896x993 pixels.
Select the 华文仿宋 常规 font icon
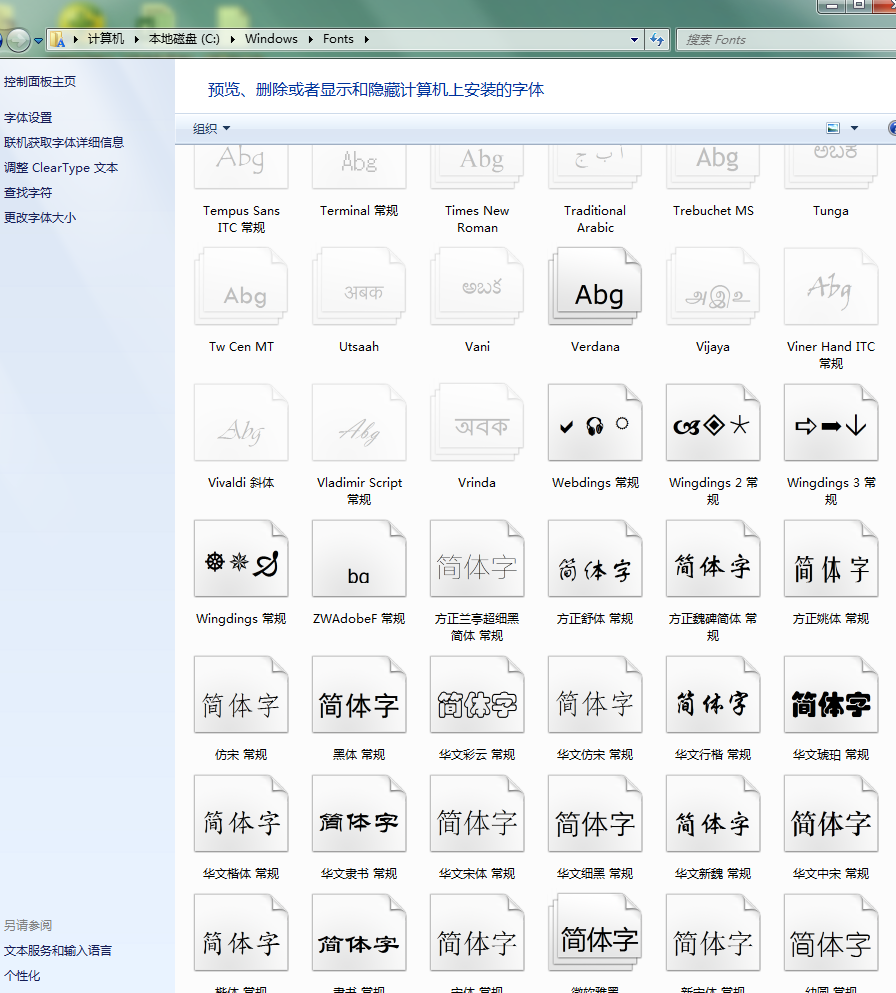[x=595, y=695]
